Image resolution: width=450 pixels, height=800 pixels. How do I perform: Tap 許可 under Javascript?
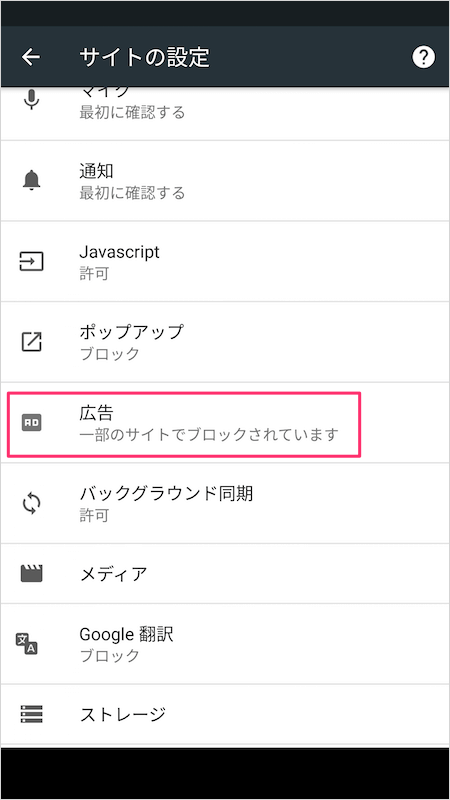tap(94, 274)
